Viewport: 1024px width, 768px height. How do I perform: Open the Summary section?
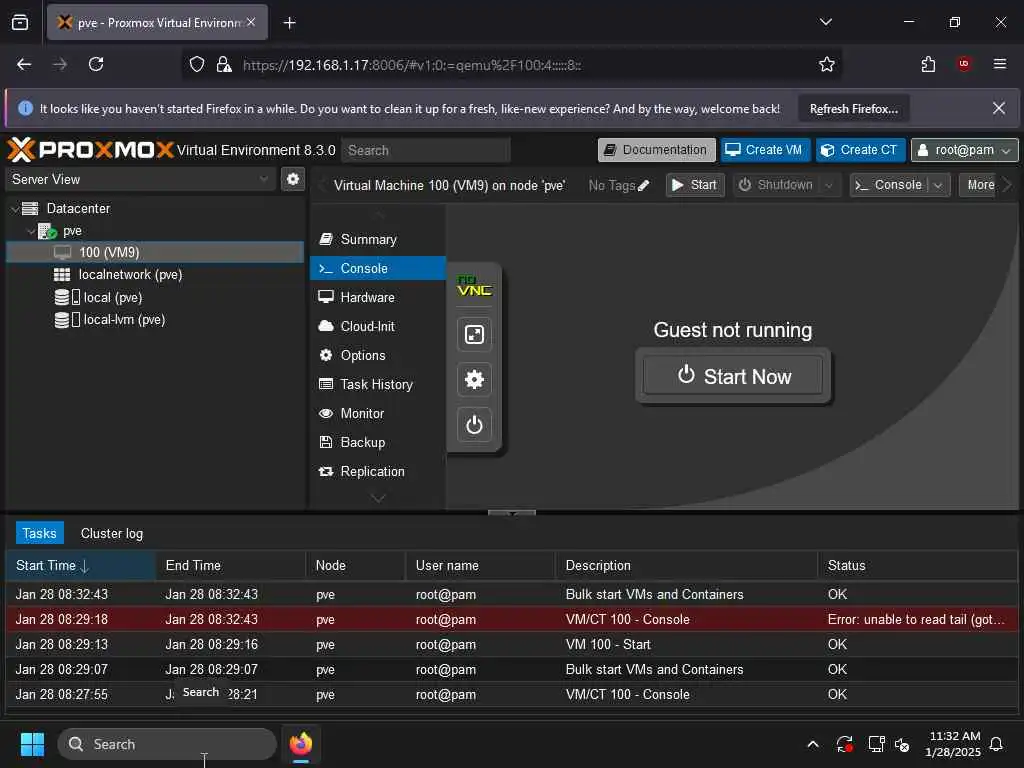pyautogui.click(x=377, y=240)
